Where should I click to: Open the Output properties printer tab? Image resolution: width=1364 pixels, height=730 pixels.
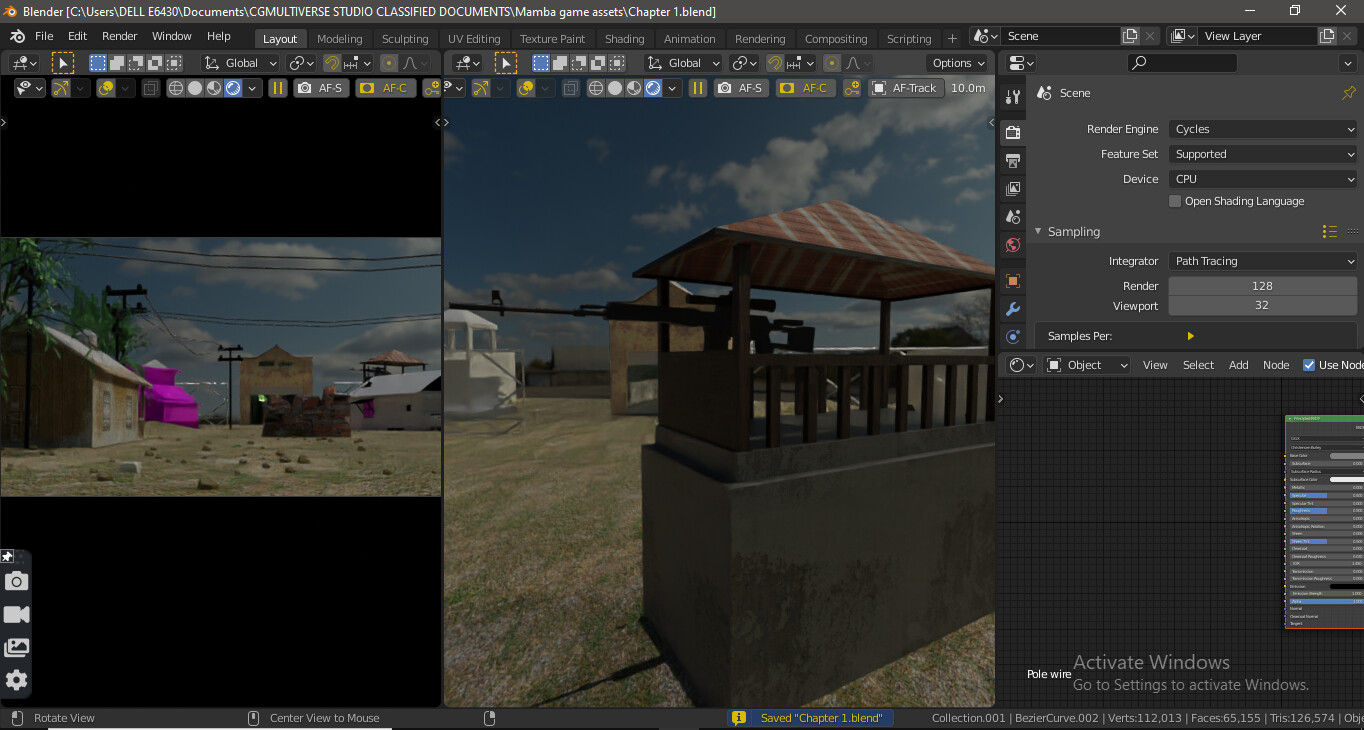coord(1012,161)
